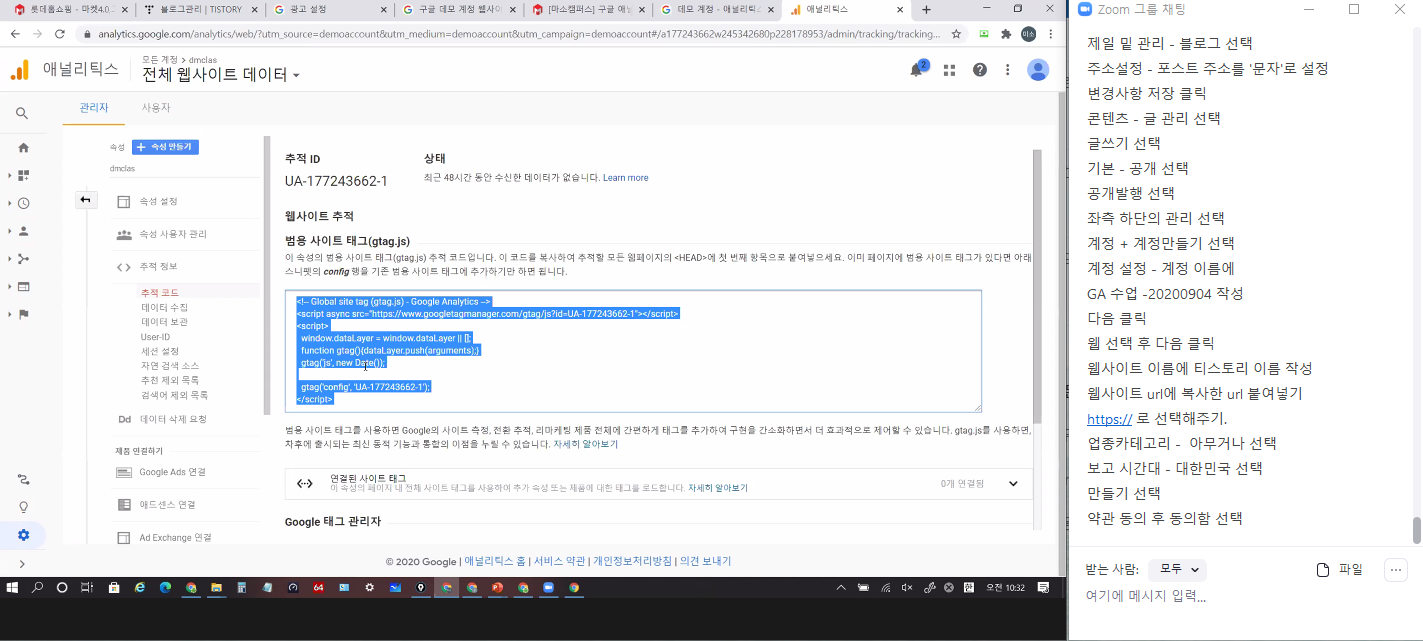Click the help question mark icon

[980, 70]
